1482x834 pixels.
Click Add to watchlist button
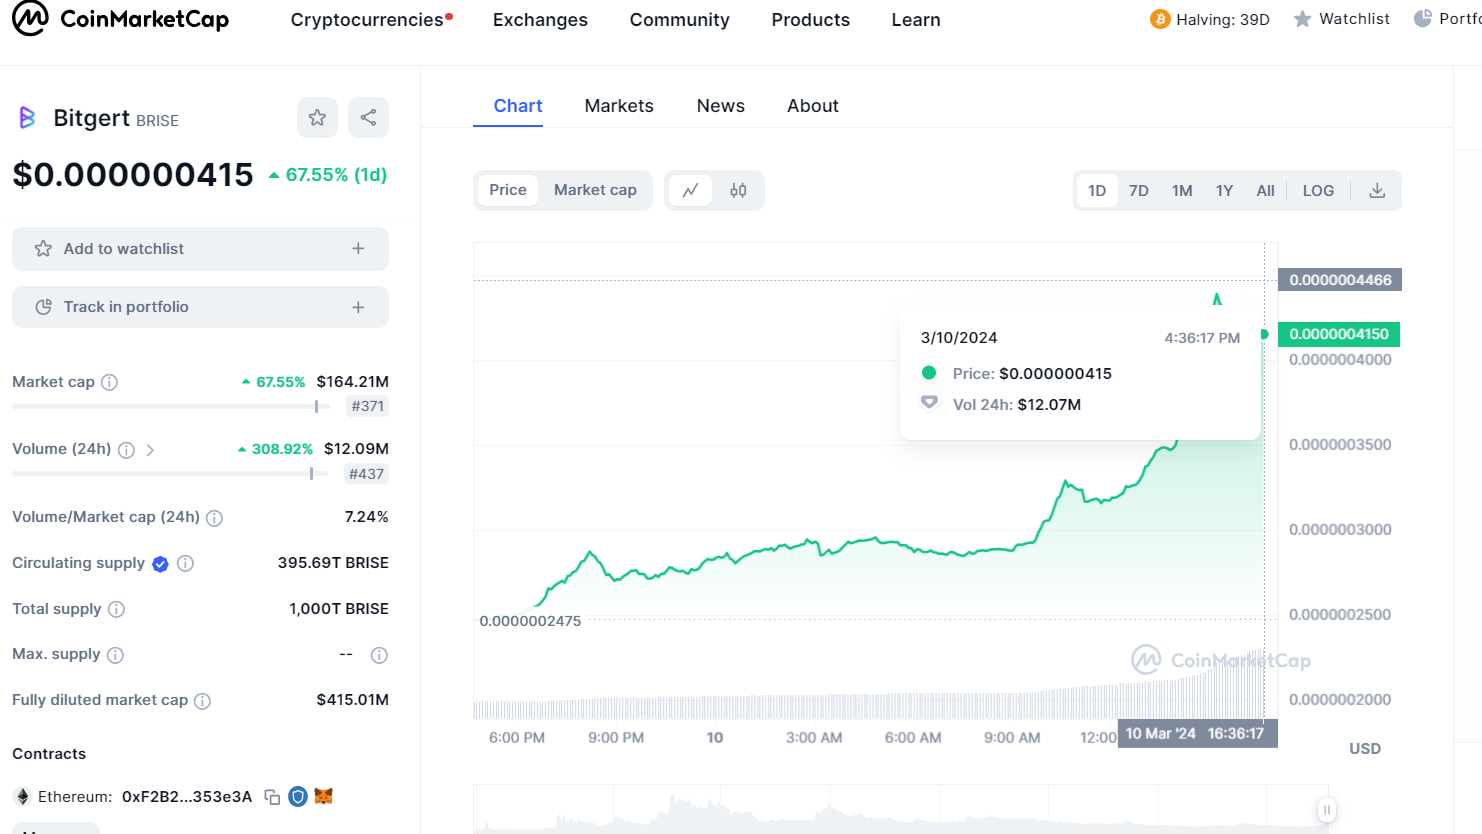pyautogui.click(x=200, y=249)
